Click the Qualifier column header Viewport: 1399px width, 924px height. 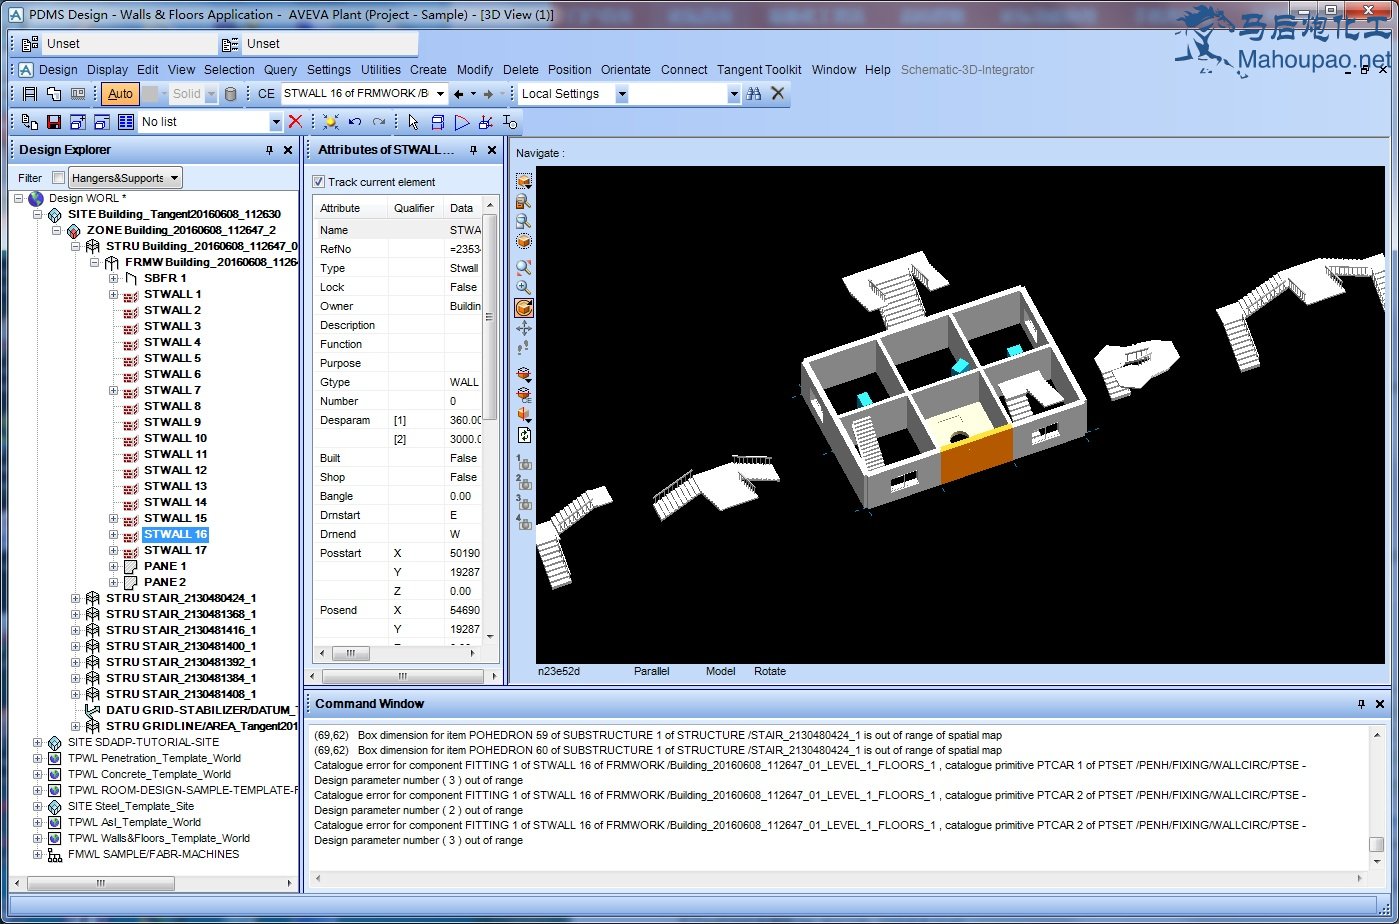pos(414,208)
